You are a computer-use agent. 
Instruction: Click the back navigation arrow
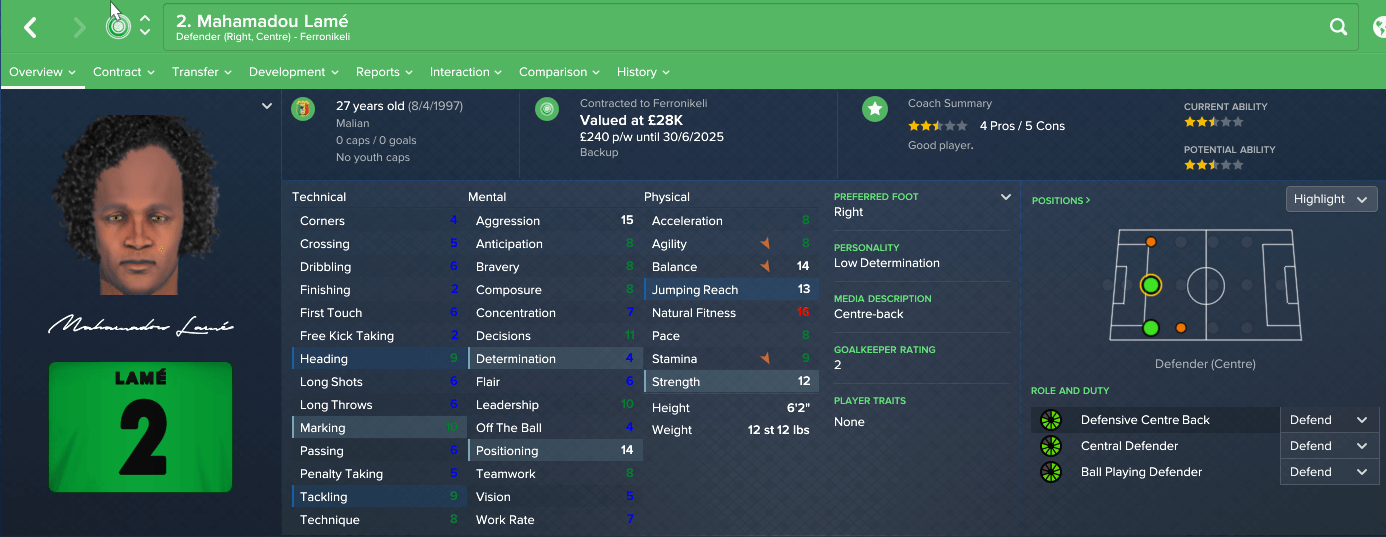[31, 28]
